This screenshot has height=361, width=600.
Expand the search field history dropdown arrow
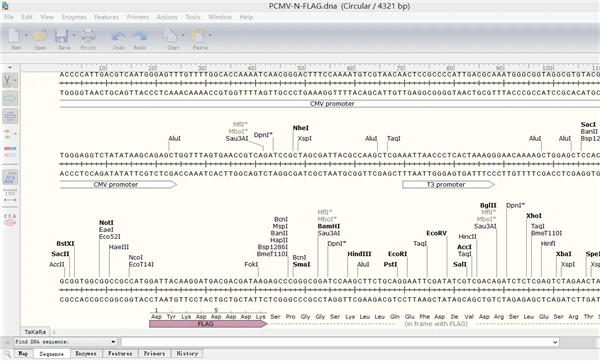(555, 342)
